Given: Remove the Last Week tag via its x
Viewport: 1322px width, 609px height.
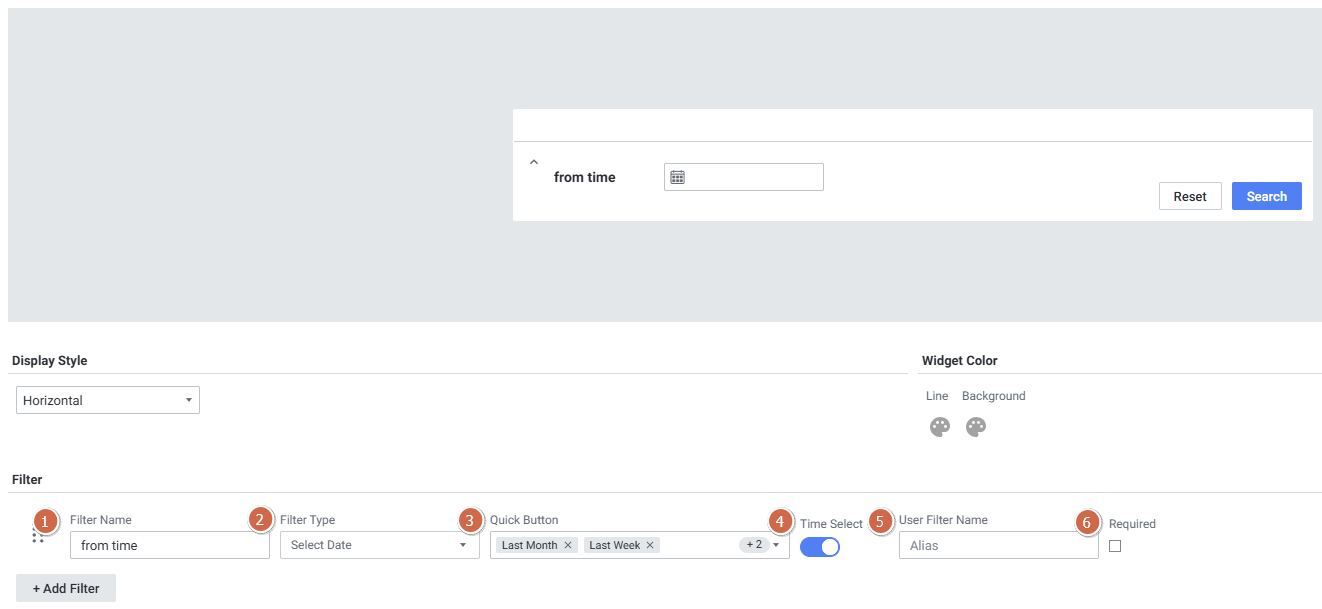Looking at the screenshot, I should point(650,545).
